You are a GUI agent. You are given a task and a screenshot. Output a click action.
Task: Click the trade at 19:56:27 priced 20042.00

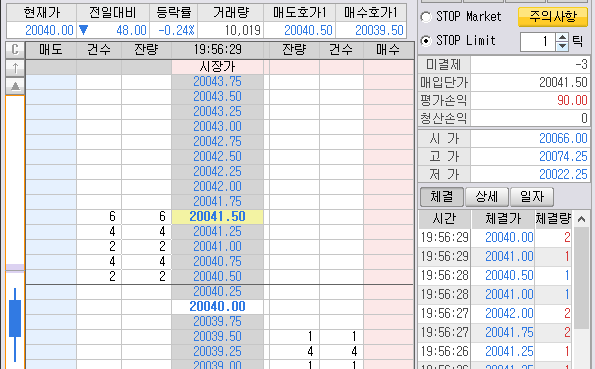click(496, 314)
